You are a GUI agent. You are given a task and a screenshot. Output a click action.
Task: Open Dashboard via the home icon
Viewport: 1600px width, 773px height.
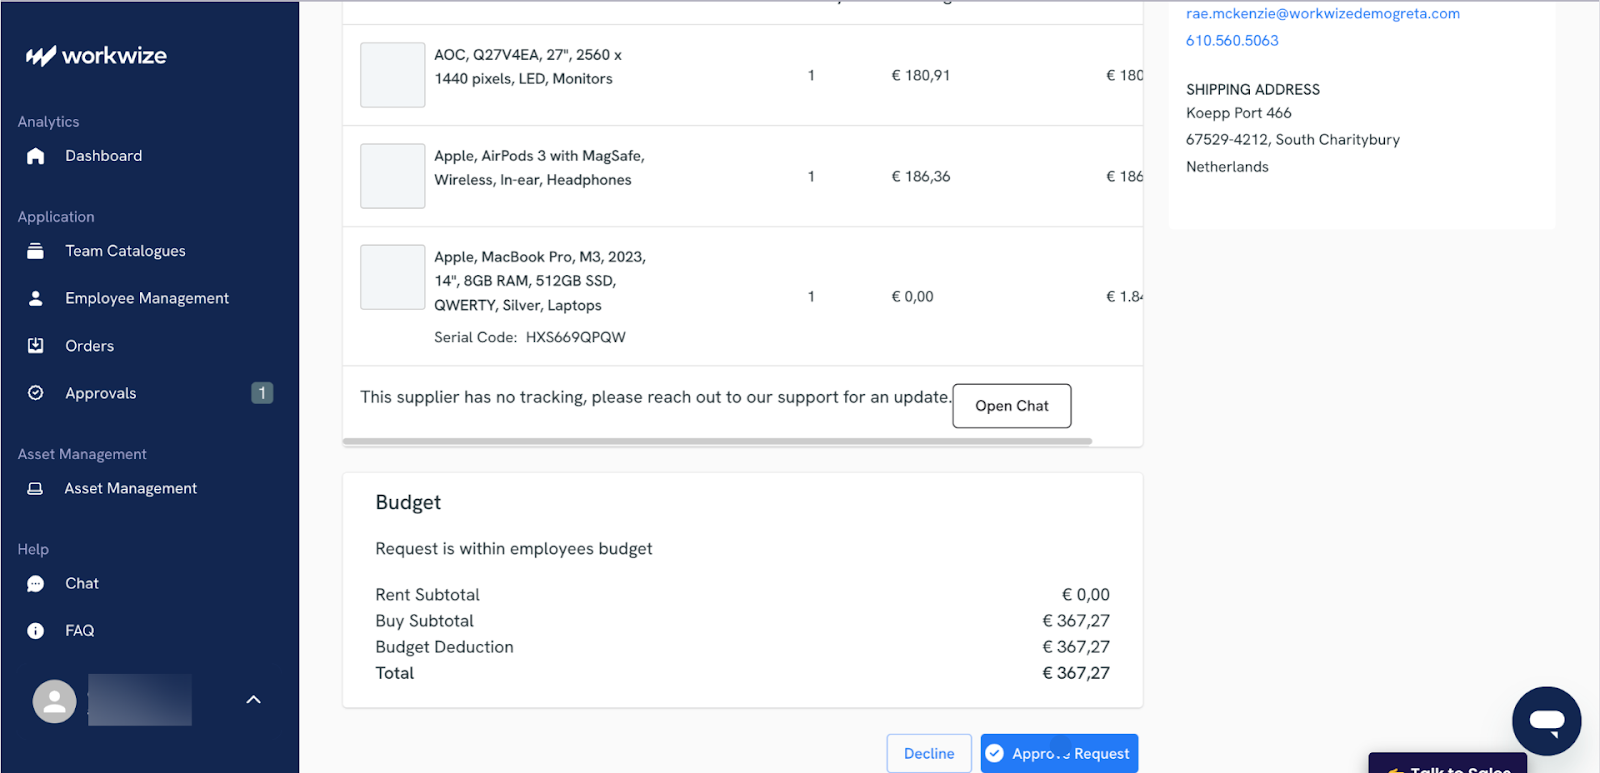click(36, 156)
